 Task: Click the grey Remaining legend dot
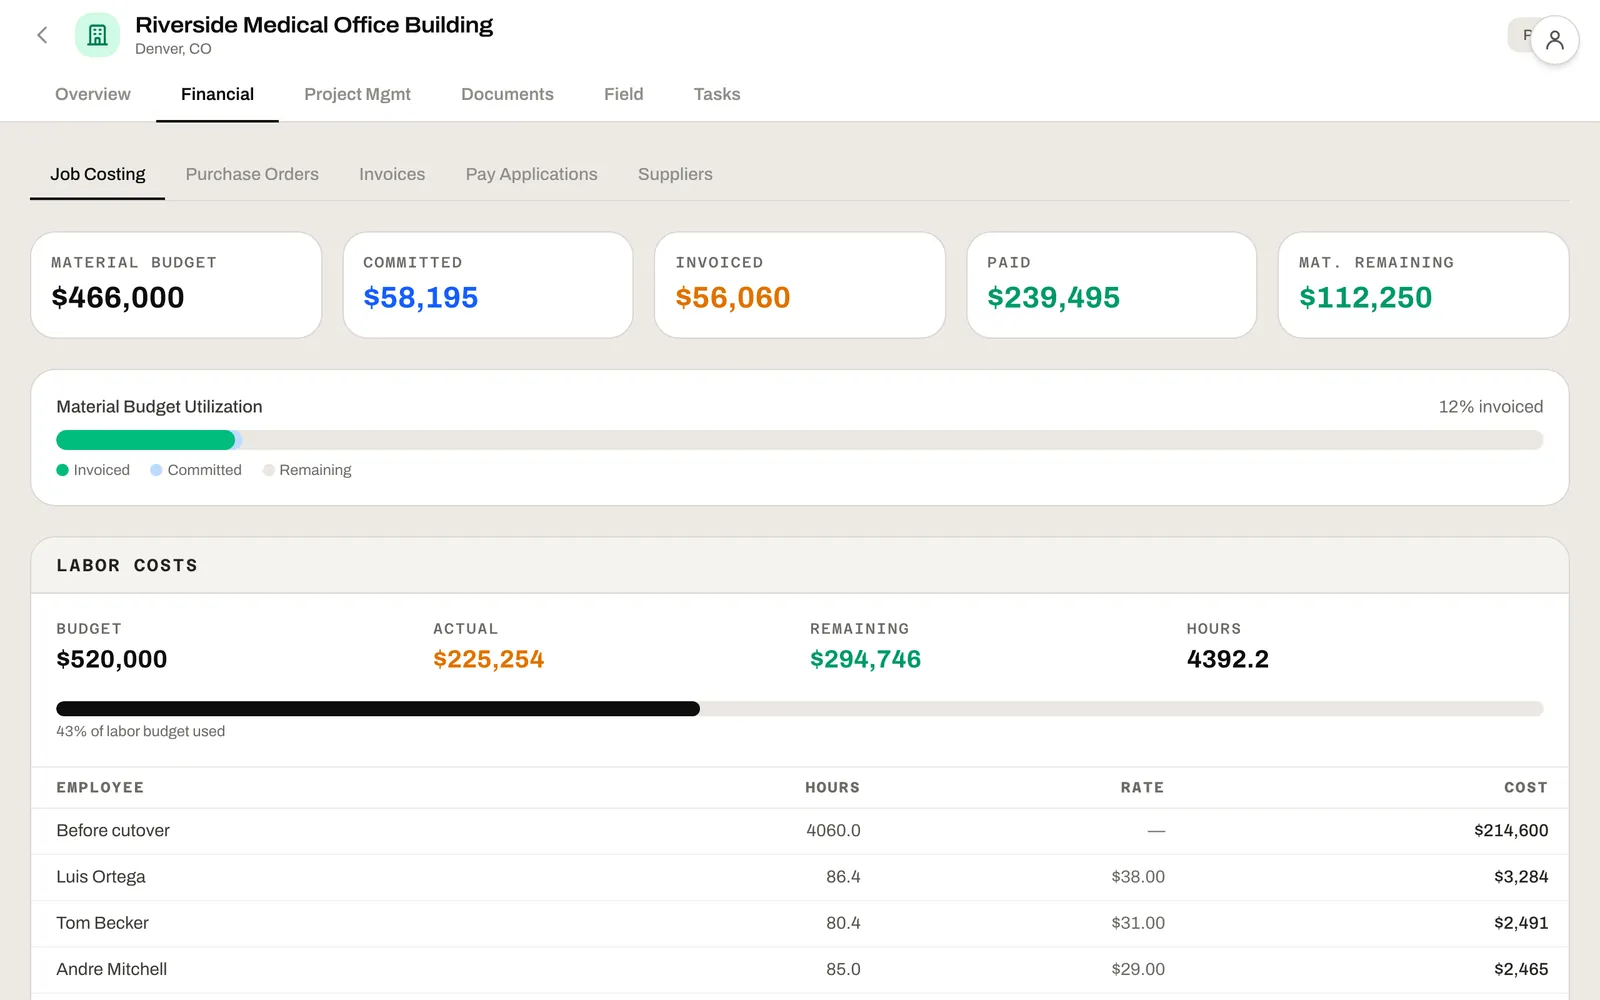point(268,470)
